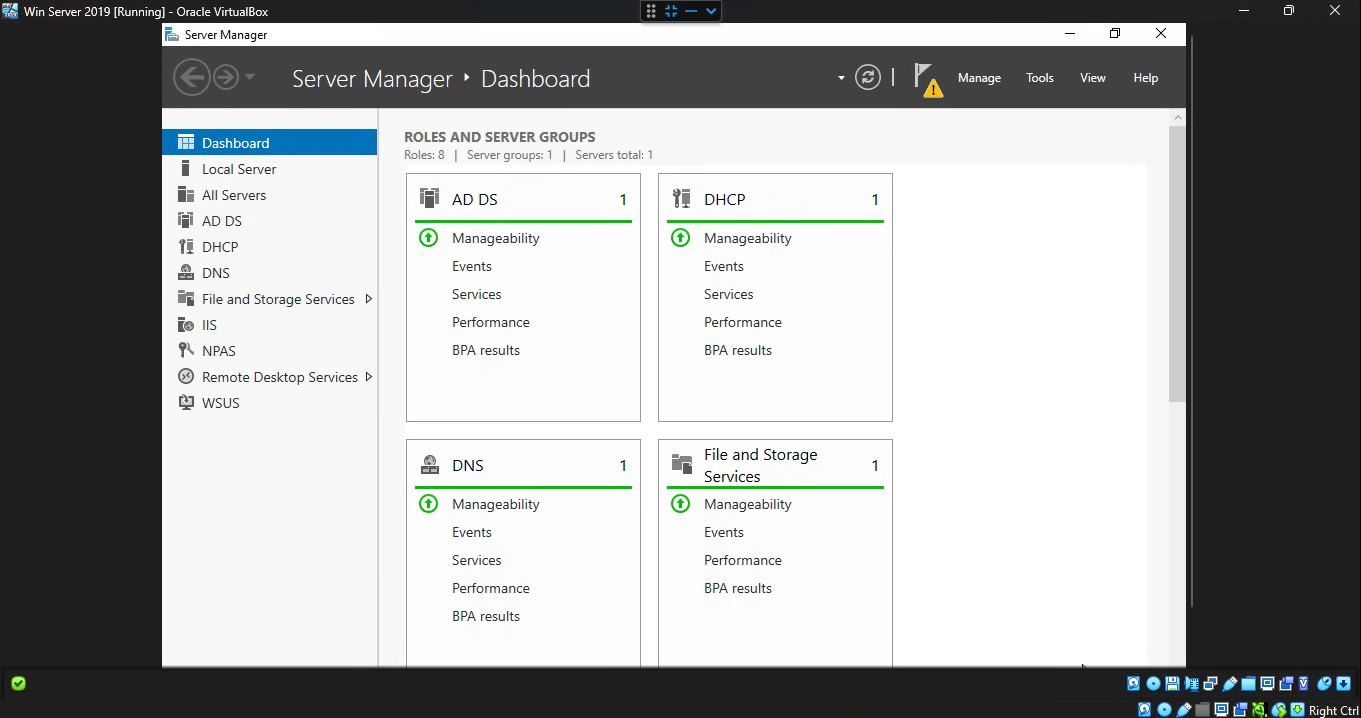
Task: Open the dropdown arrow left of Refresh
Action: [841, 78]
